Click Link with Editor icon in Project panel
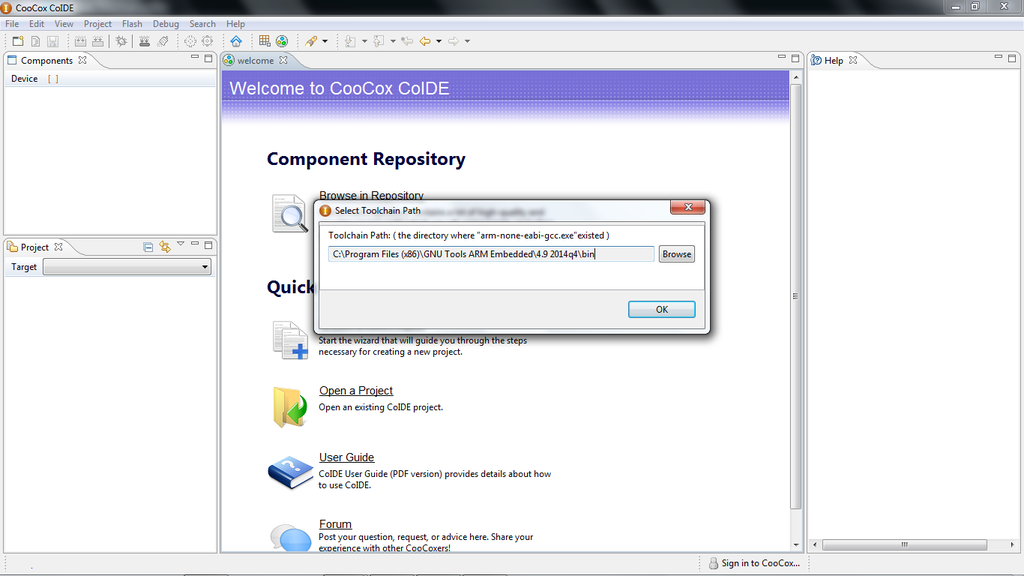This screenshot has height=576, width=1024. tap(165, 247)
